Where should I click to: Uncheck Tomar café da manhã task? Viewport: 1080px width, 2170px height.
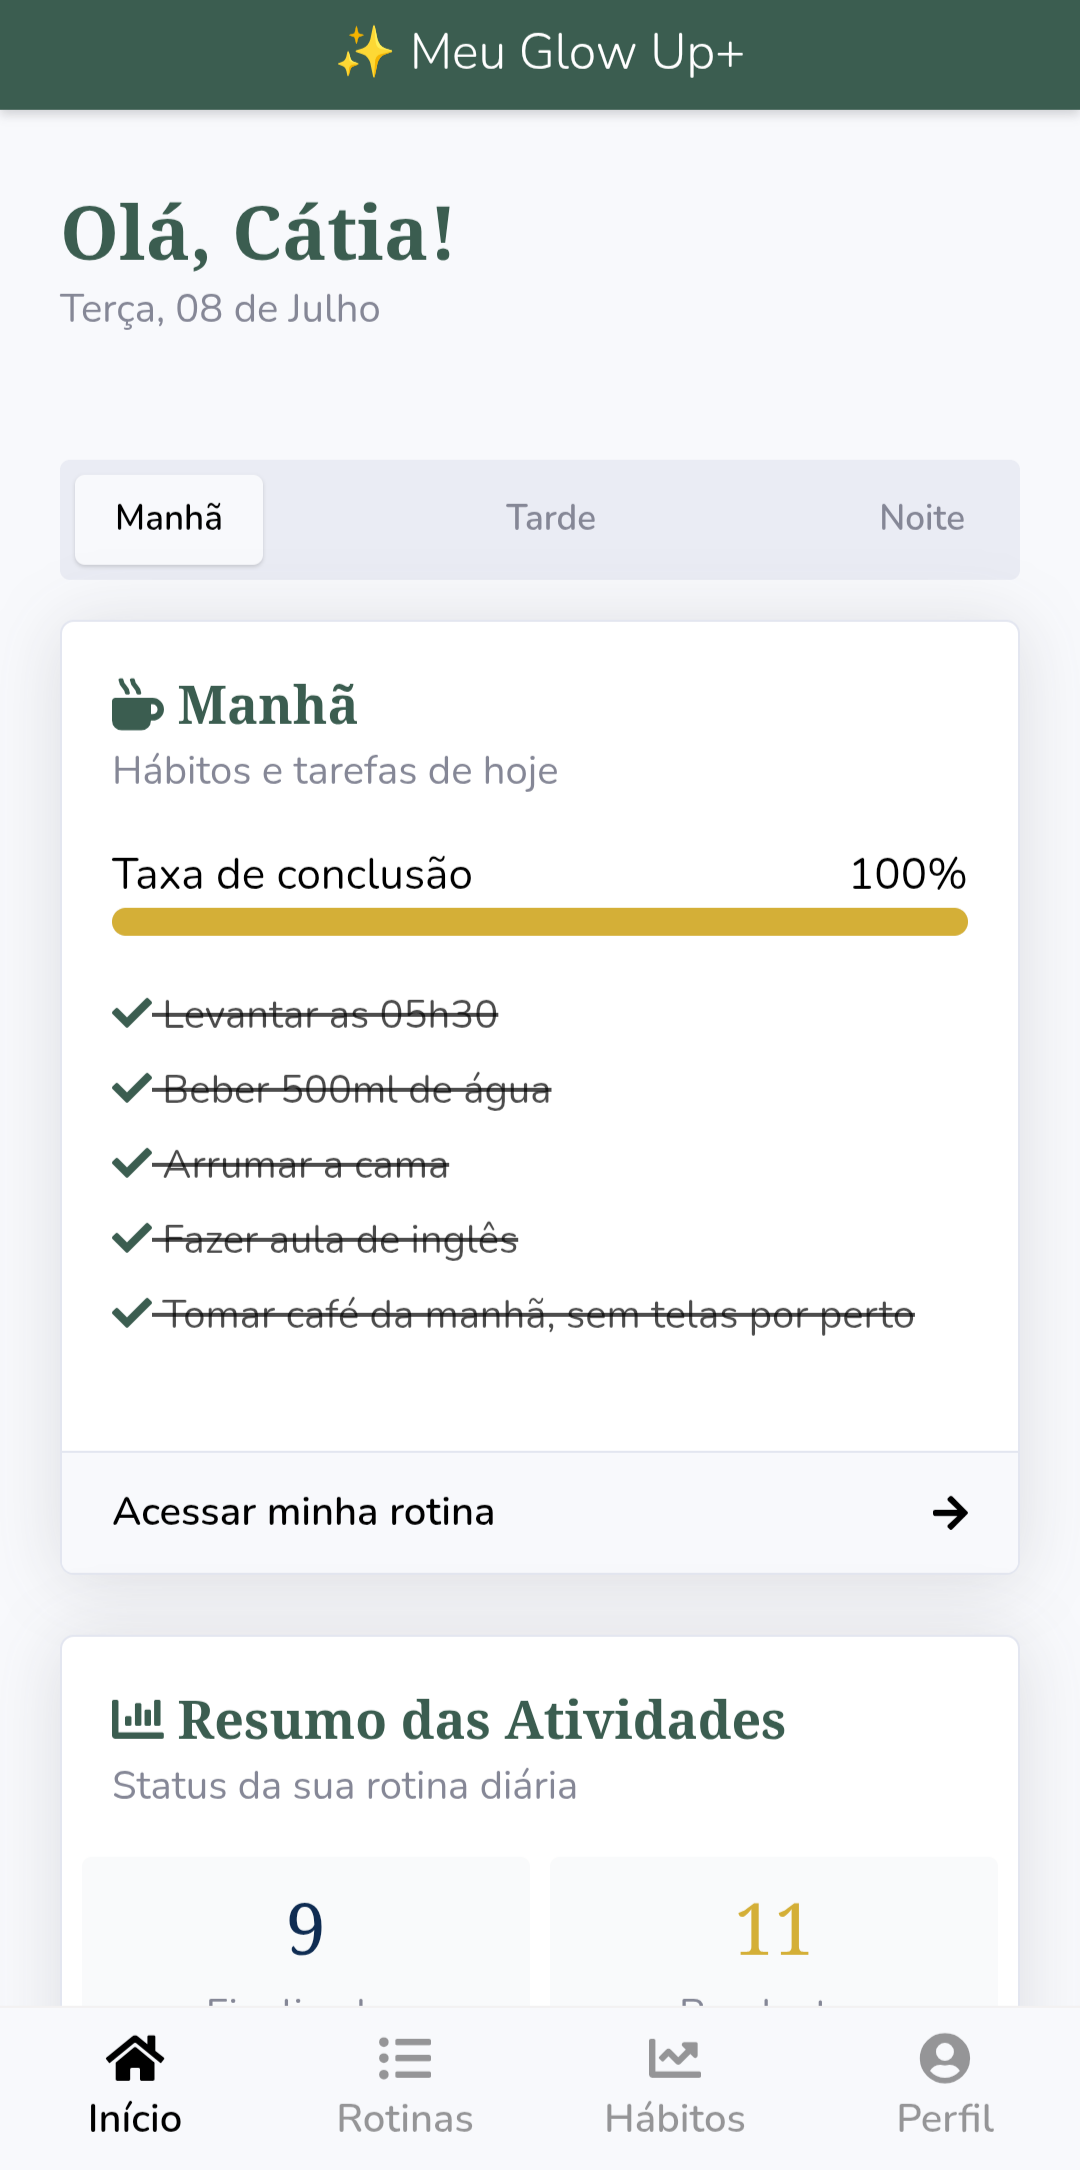pos(132,1314)
